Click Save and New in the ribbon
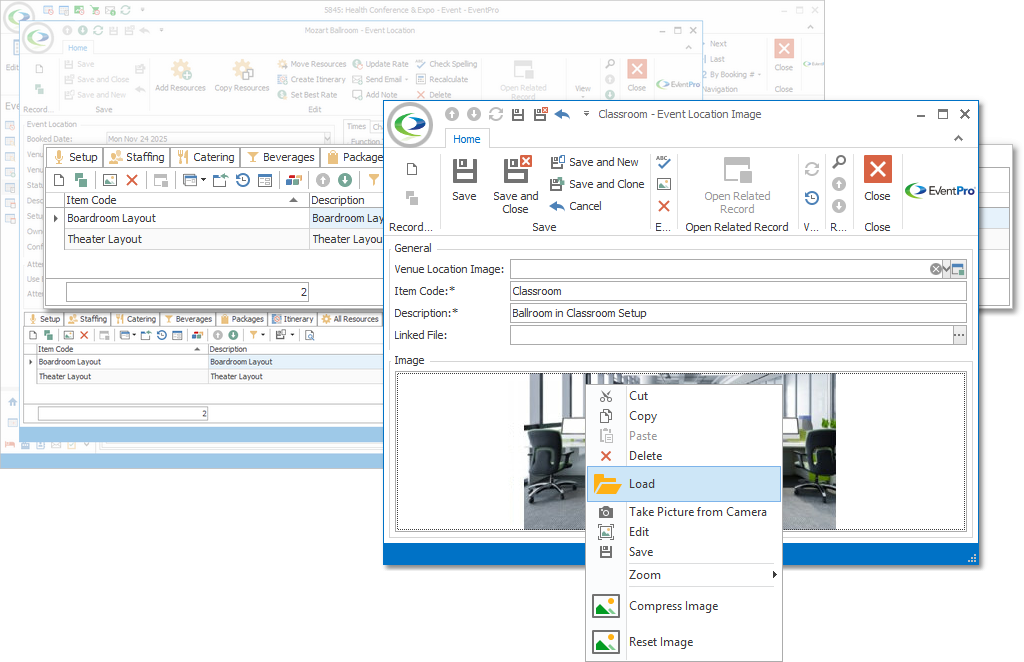 coord(594,162)
